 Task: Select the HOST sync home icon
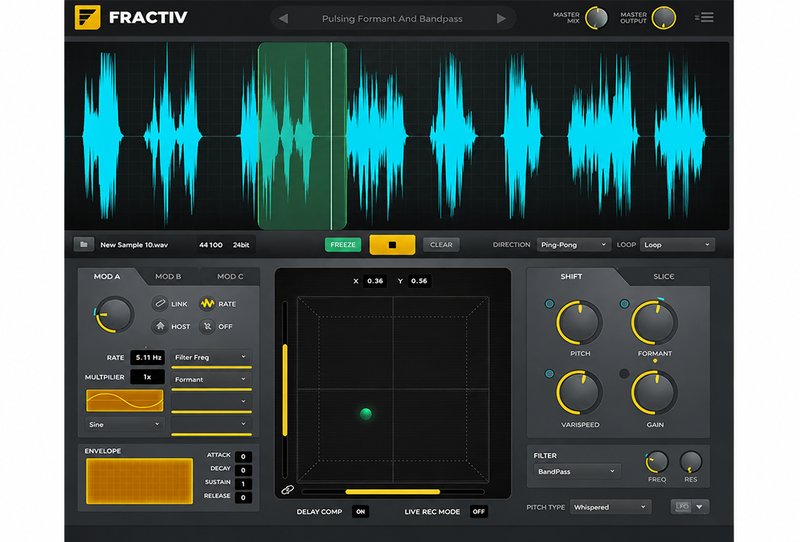tap(160, 326)
